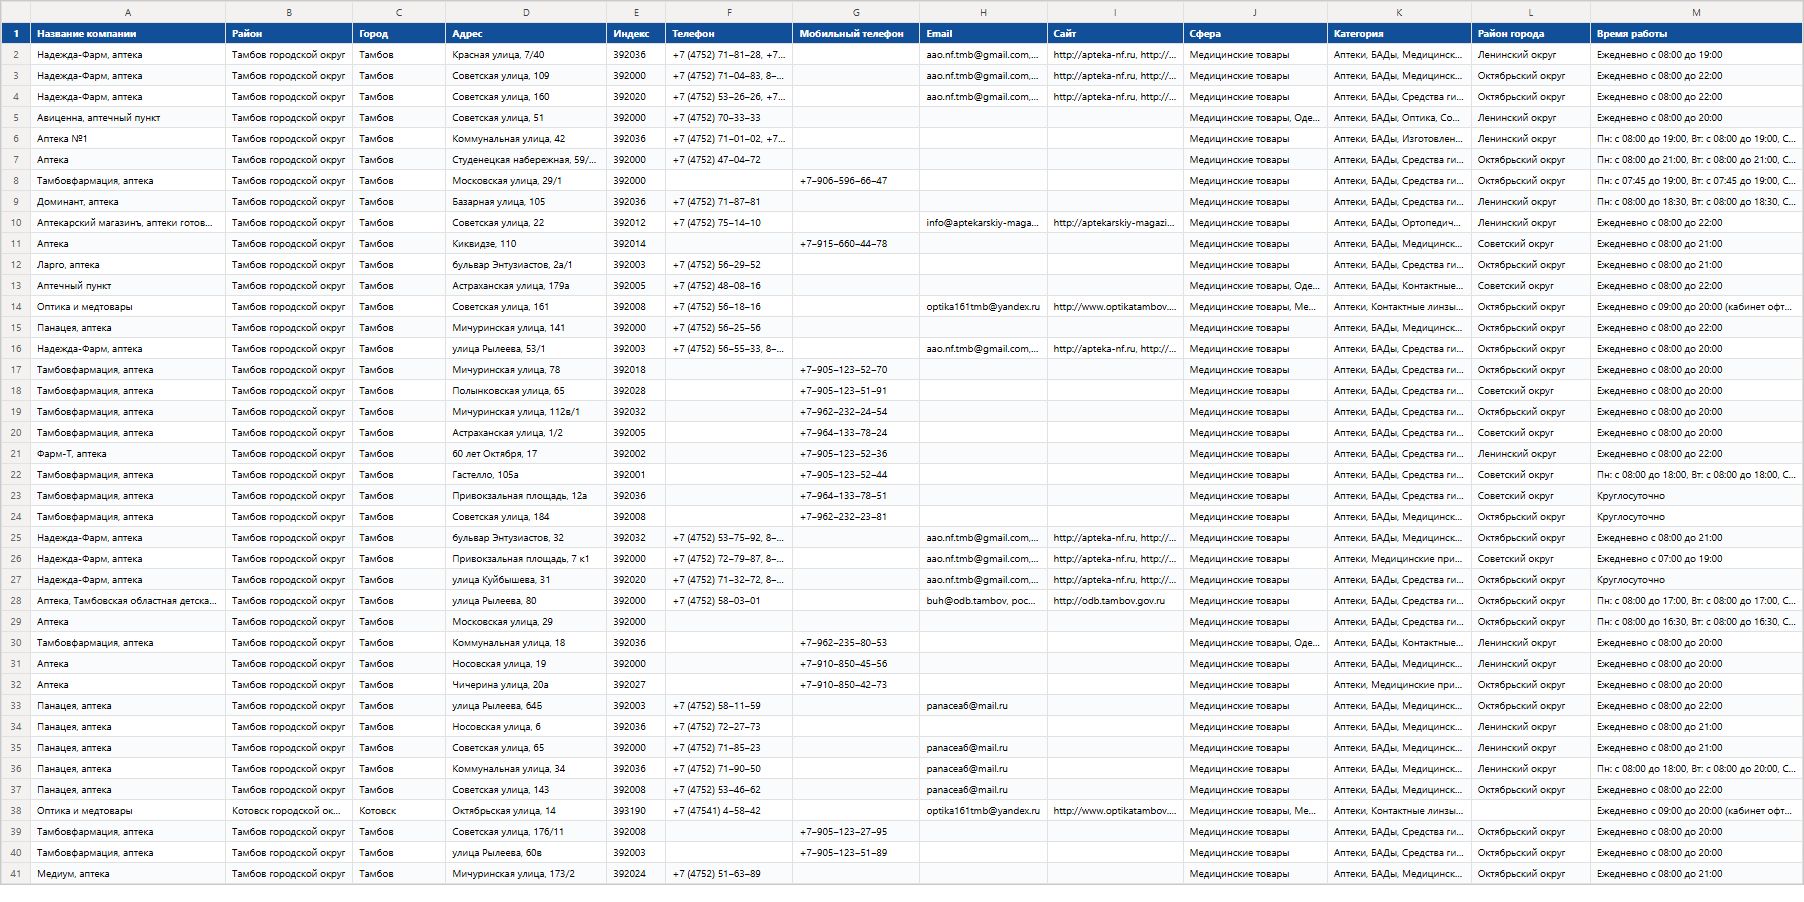Select the district cell starting 'Котовск городской'
The height and width of the screenshot is (902, 1804).
pyautogui.click(x=289, y=811)
